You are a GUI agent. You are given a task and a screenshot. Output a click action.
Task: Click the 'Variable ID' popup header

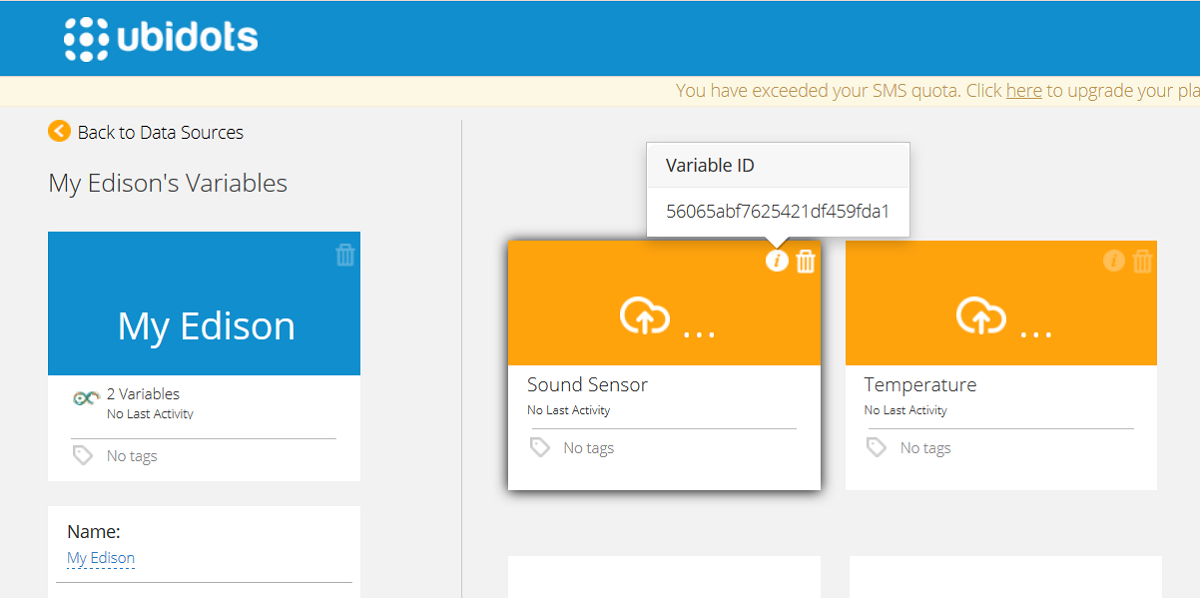pos(778,165)
